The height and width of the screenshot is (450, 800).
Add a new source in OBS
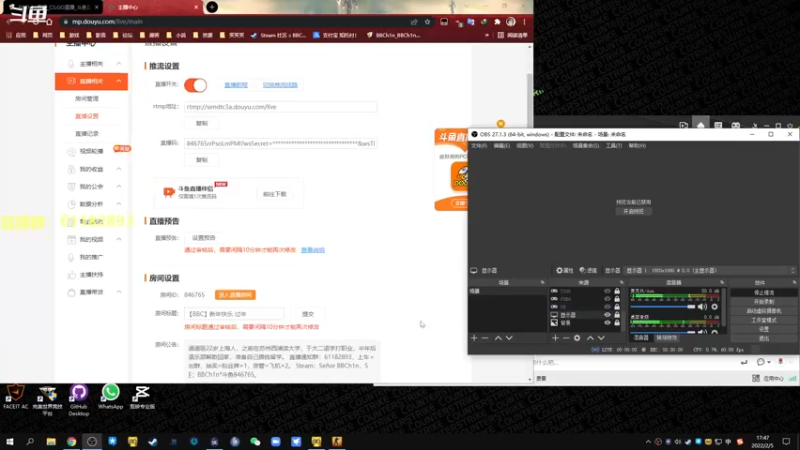[555, 338]
